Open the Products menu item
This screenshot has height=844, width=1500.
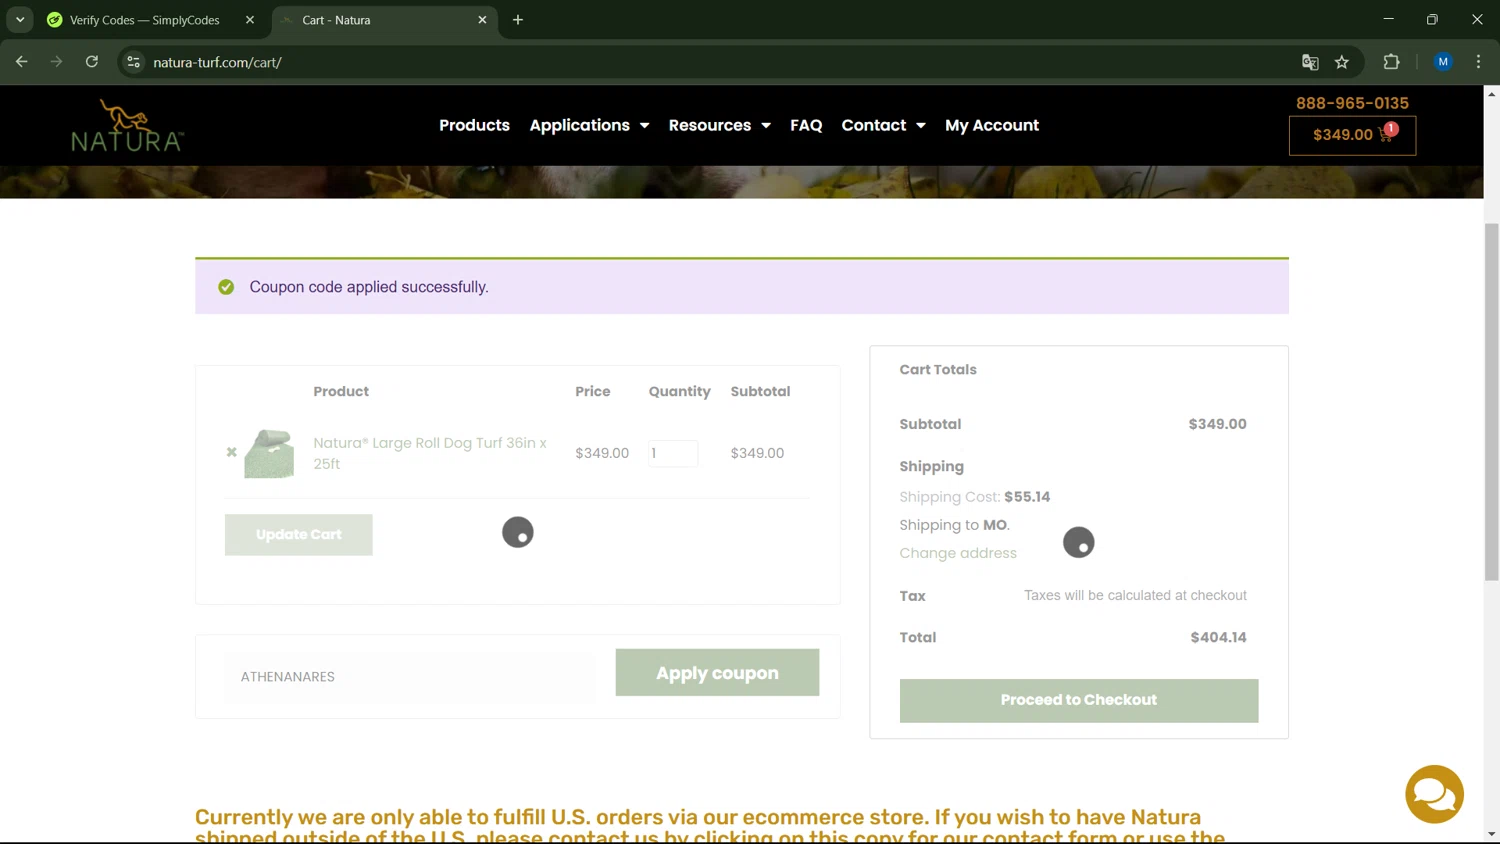474,125
